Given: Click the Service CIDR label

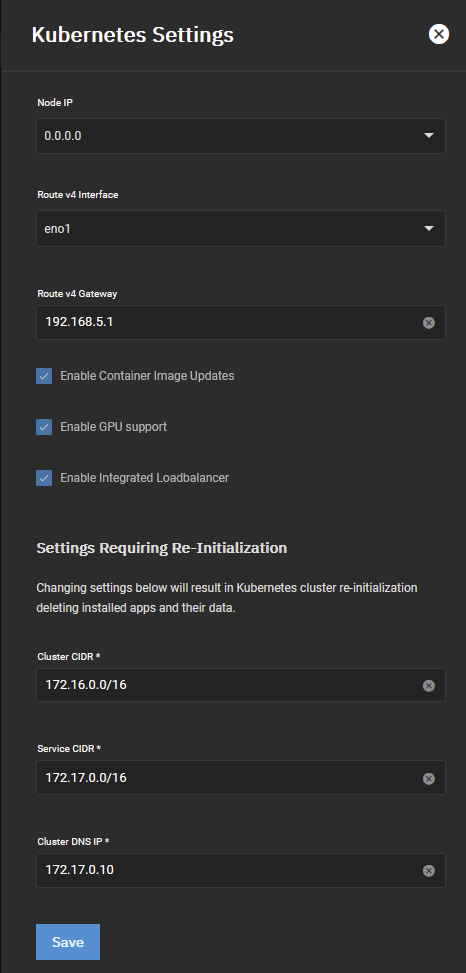Looking at the screenshot, I should pos(69,749).
